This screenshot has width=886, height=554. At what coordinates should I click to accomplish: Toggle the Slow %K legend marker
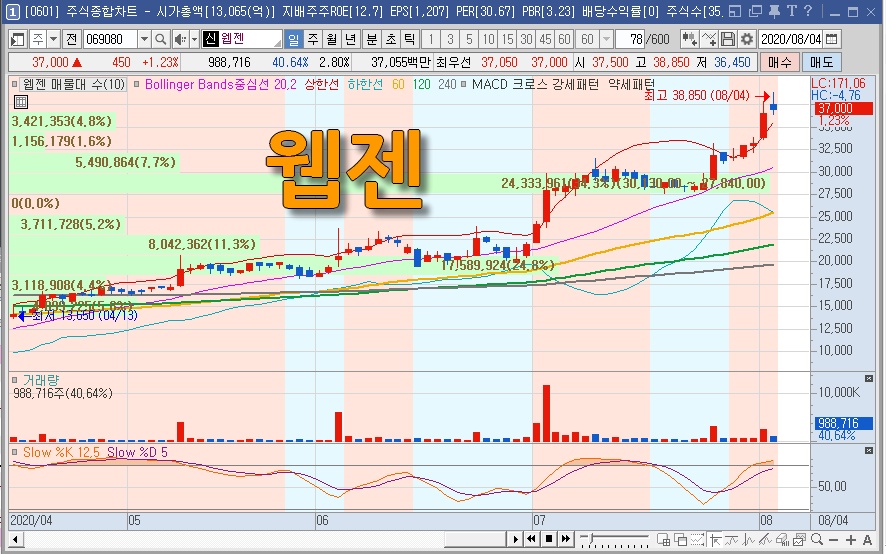15,452
